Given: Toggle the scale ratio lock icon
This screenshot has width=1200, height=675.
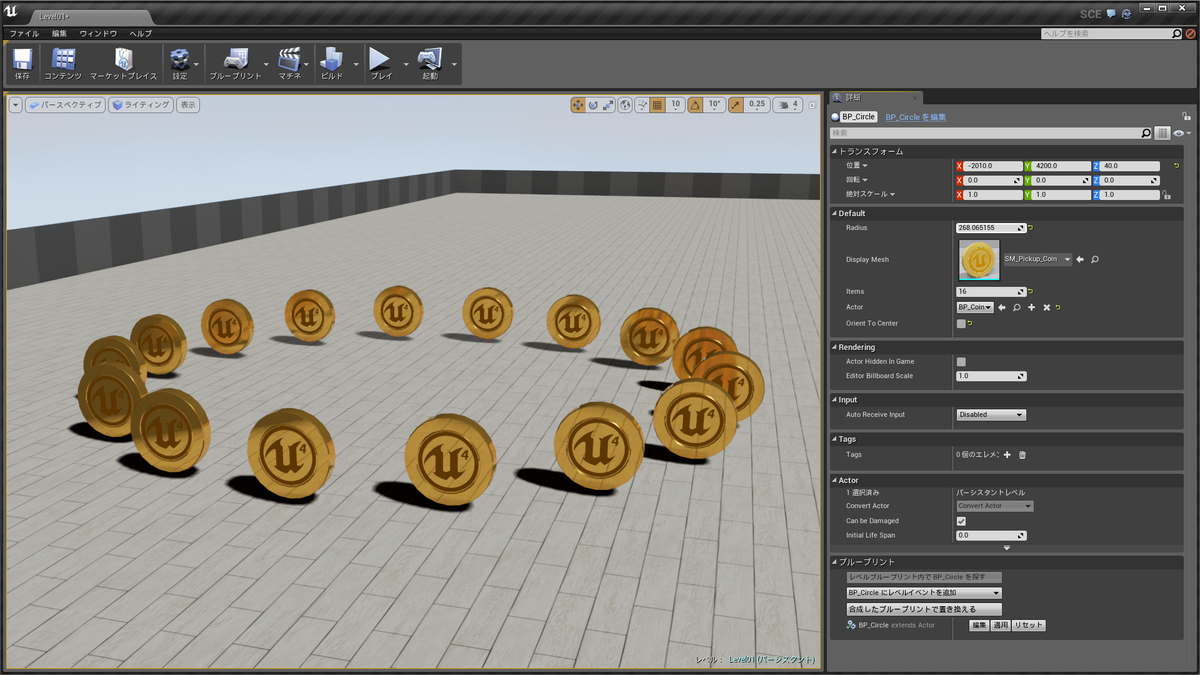Looking at the screenshot, I should click(1166, 195).
